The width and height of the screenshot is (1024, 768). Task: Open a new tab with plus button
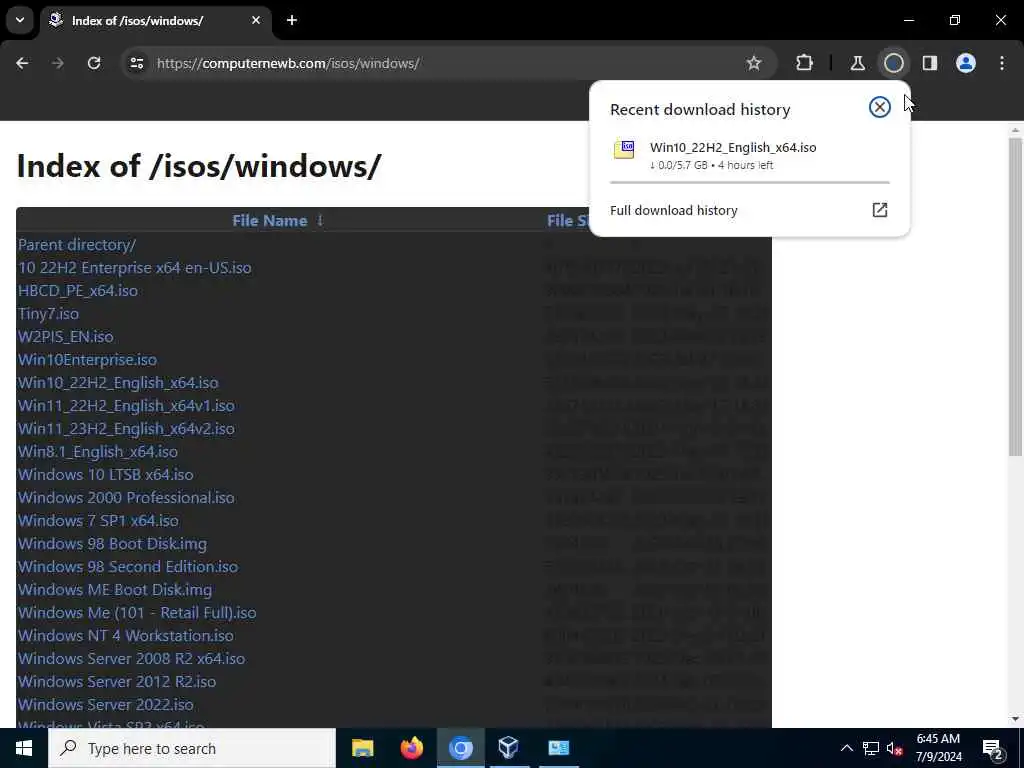coord(292,20)
